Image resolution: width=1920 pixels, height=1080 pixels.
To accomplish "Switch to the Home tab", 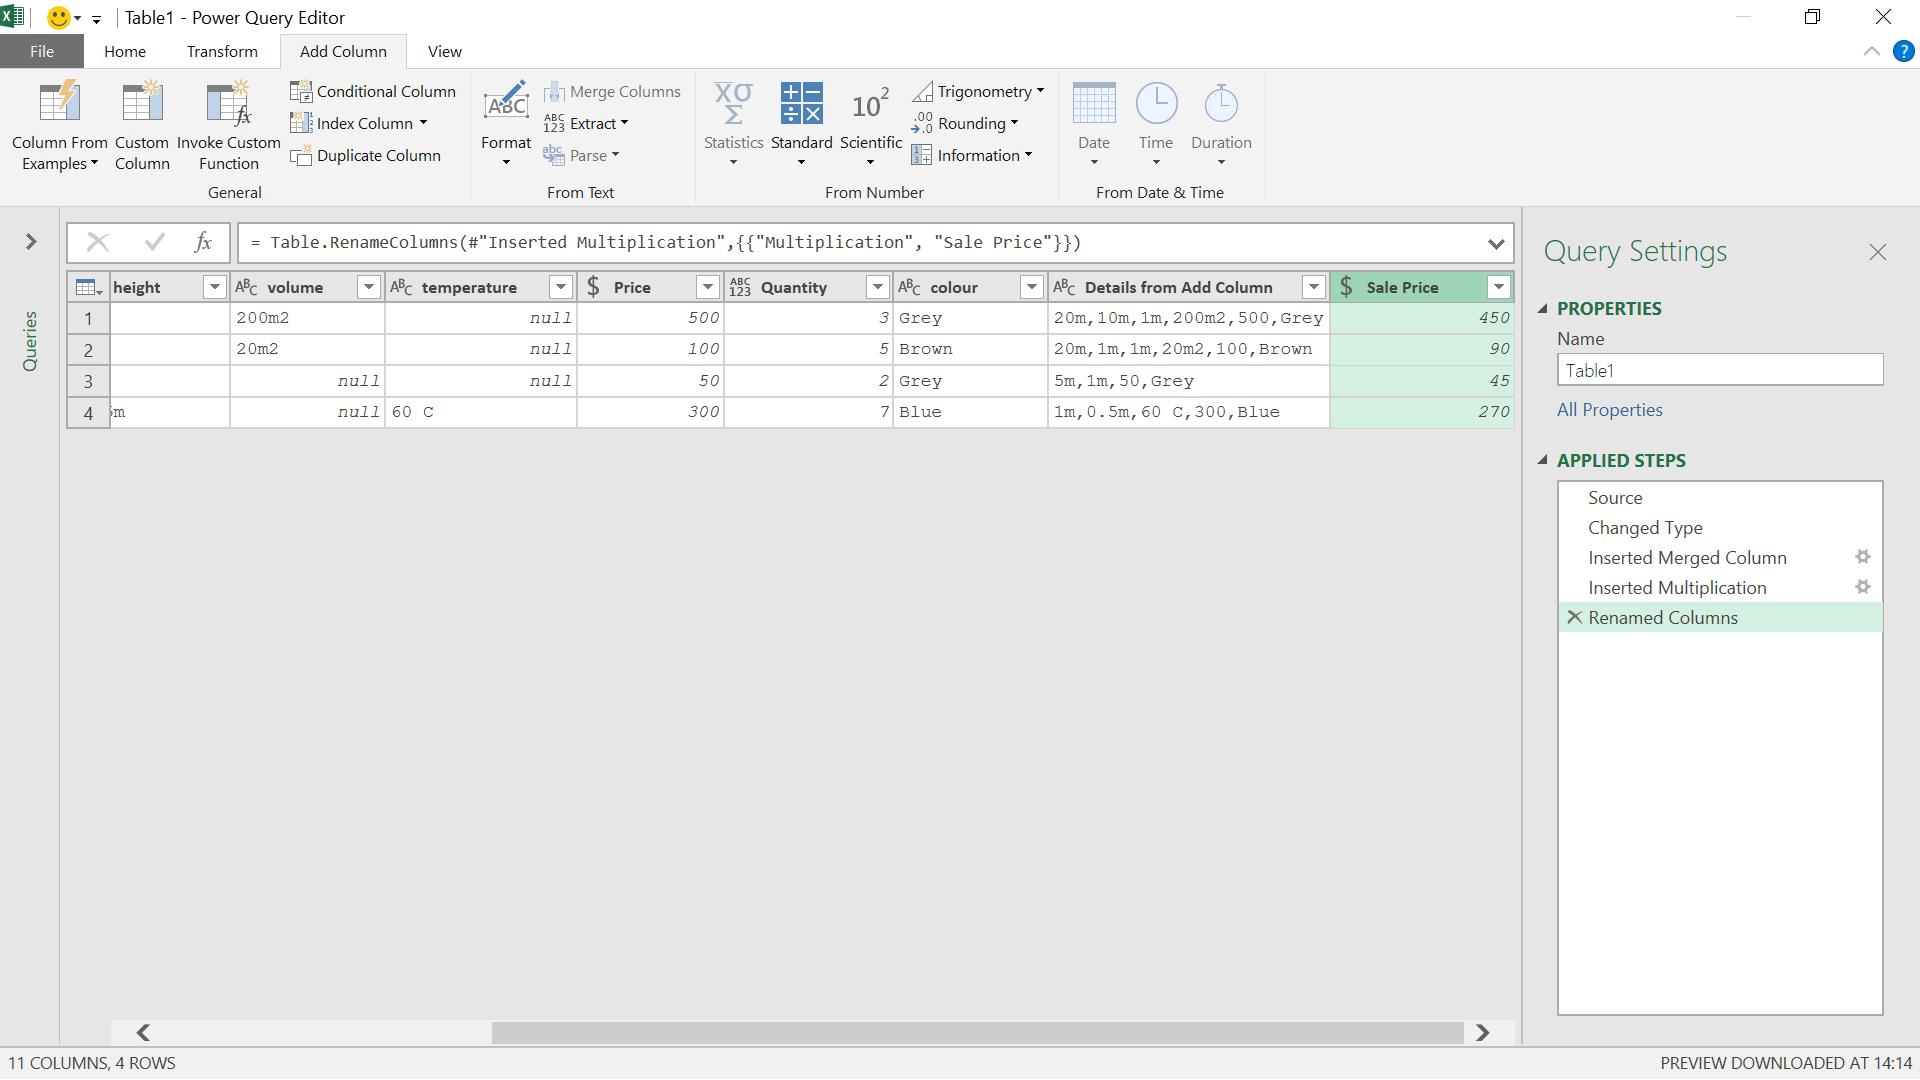I will pos(125,52).
